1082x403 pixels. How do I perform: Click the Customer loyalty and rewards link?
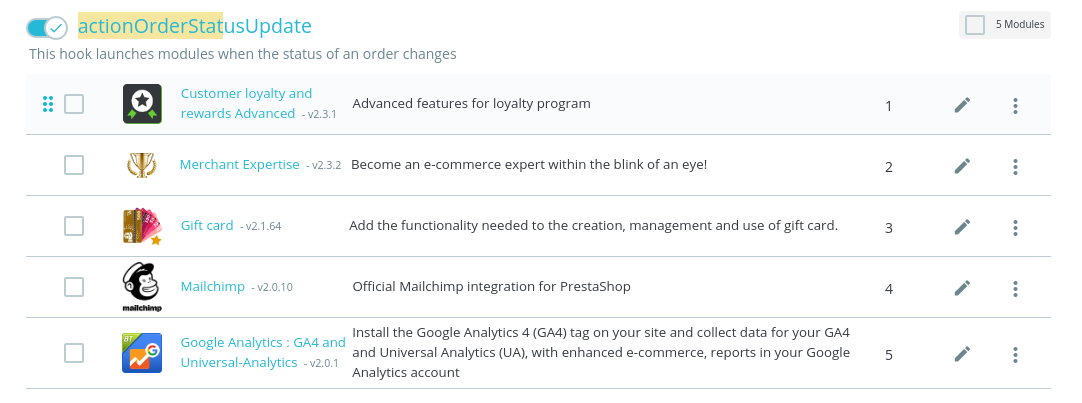tap(246, 94)
